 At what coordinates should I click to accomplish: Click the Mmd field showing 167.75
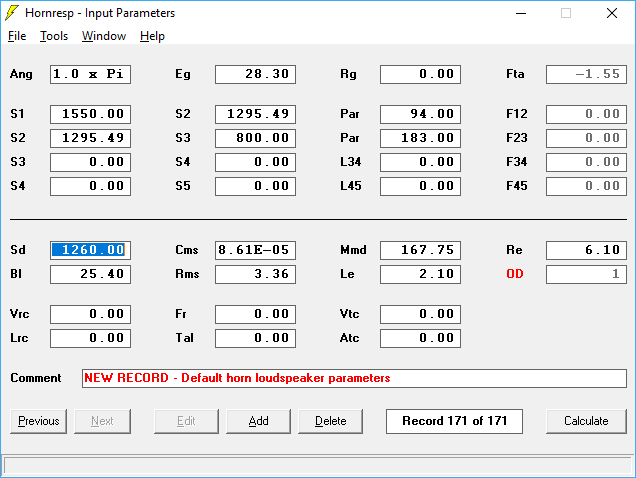tap(420, 250)
